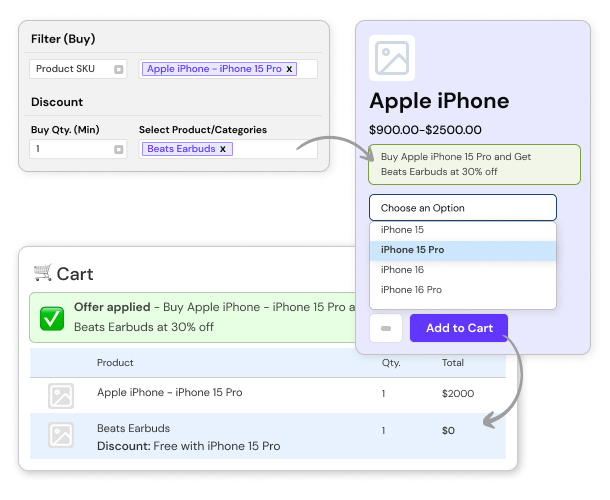Viewport: 610px width, 500px height.
Task: Open the Product SKU dropdown
Action: pyautogui.click(x=118, y=69)
